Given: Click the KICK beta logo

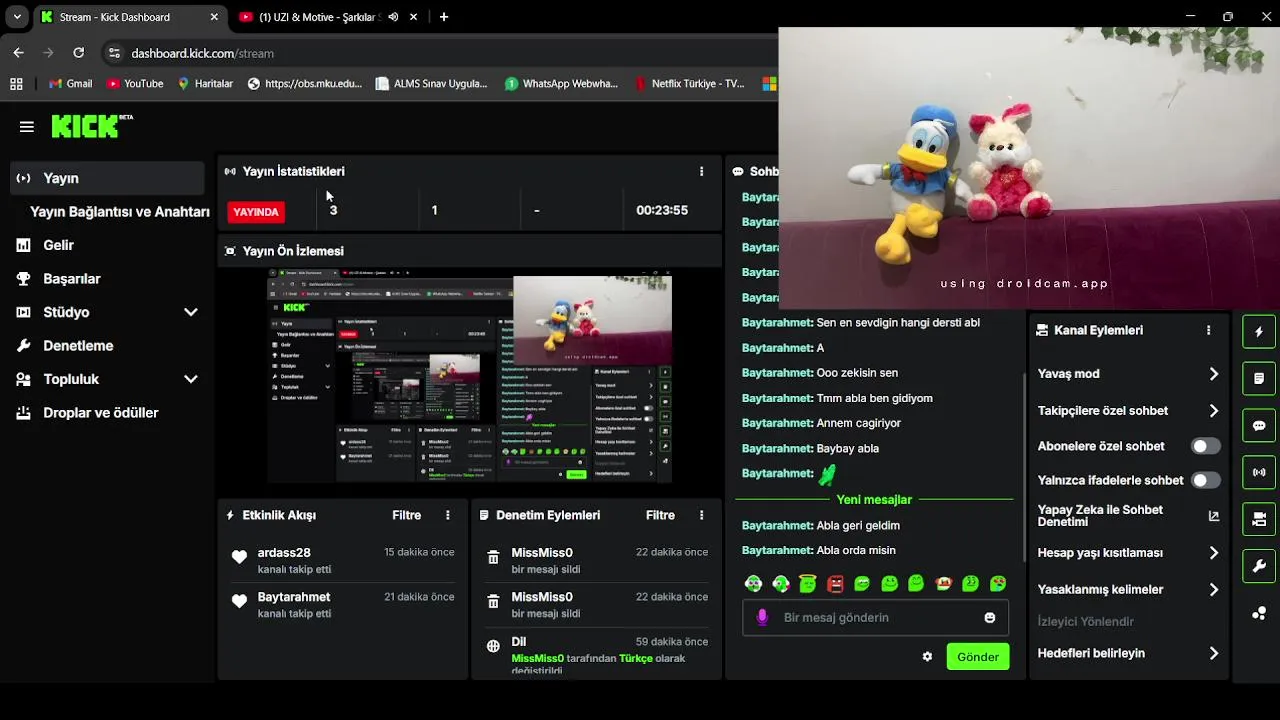Looking at the screenshot, I should pos(92,126).
